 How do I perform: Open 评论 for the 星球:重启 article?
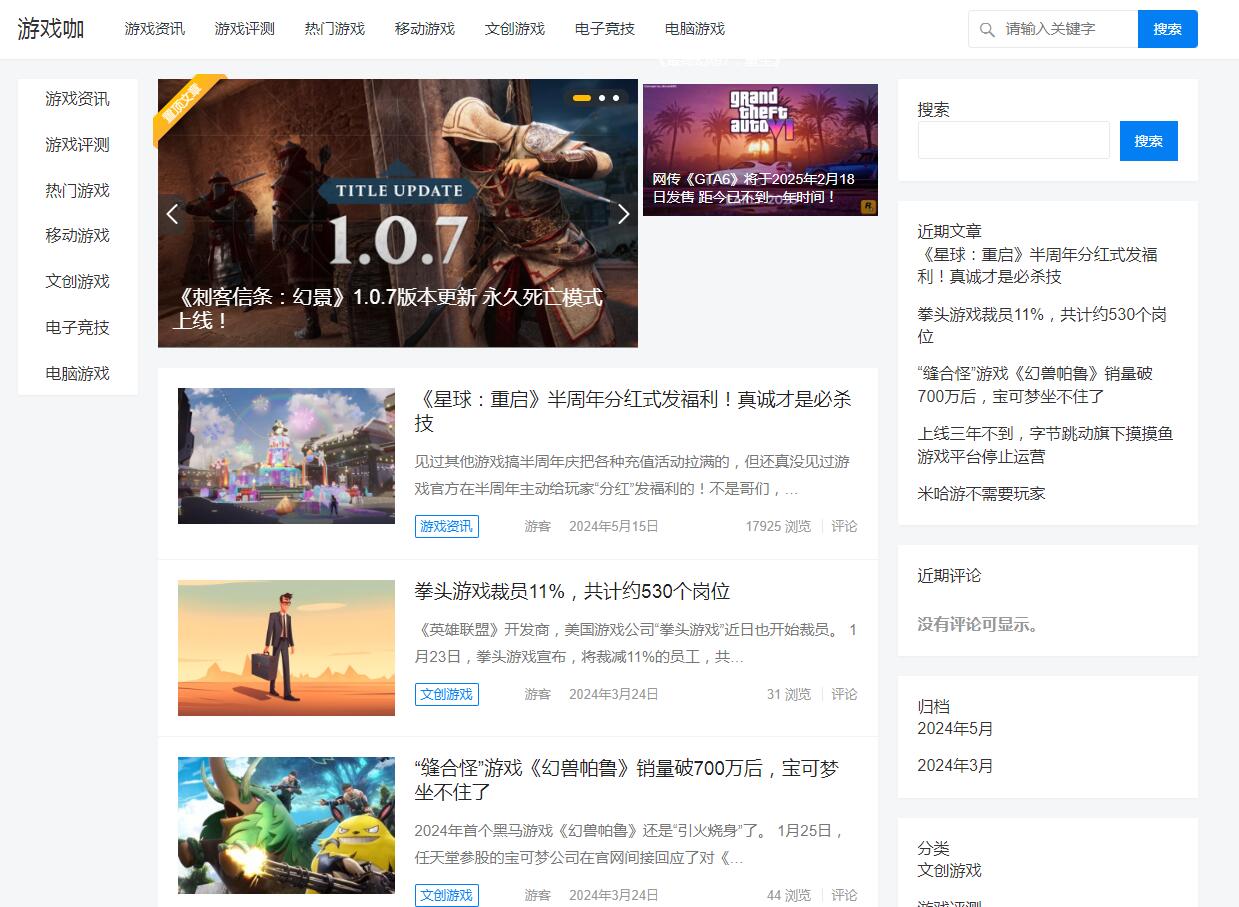(x=844, y=526)
